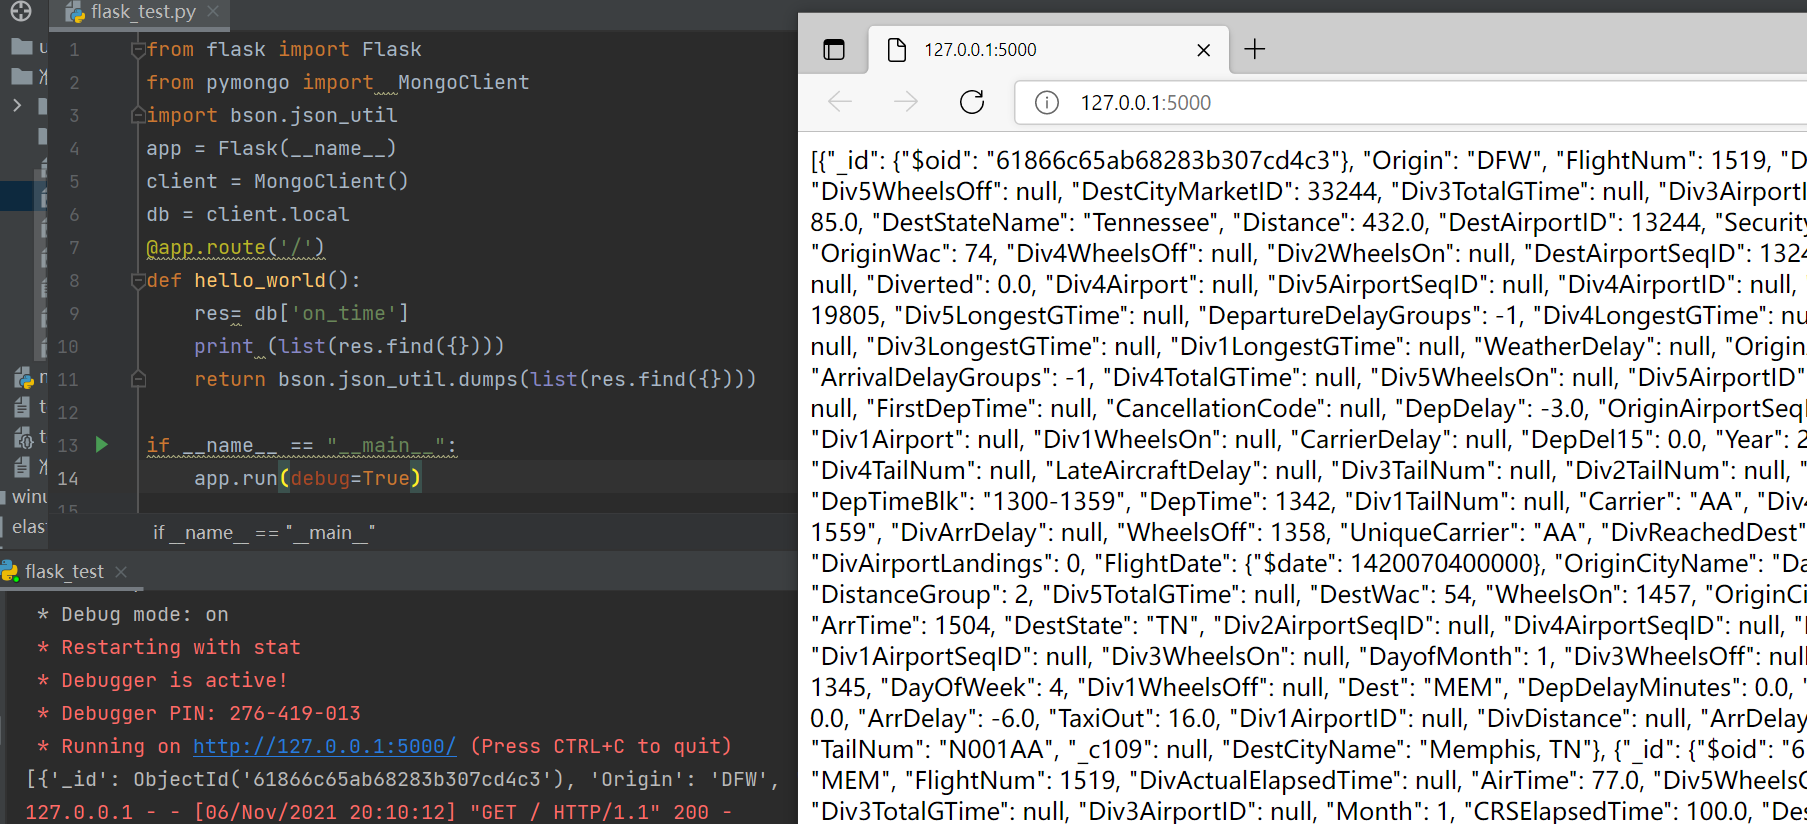Click the 'GET / HTTP/1.1' log line in console

[x=380, y=812]
